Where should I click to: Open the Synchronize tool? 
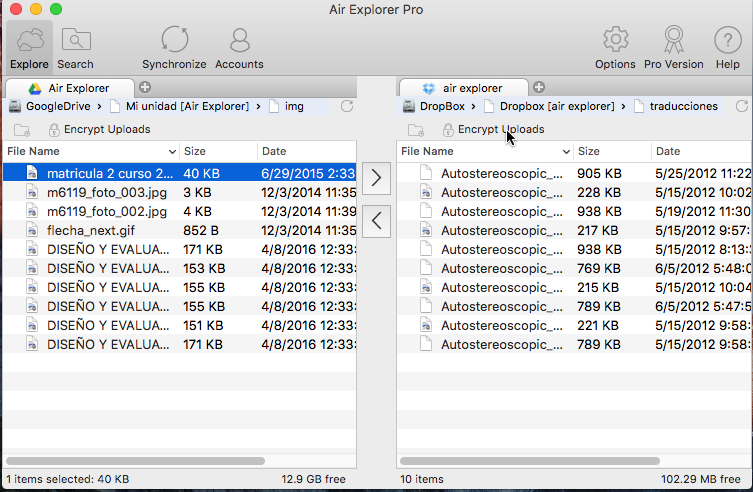pyautogui.click(x=174, y=48)
